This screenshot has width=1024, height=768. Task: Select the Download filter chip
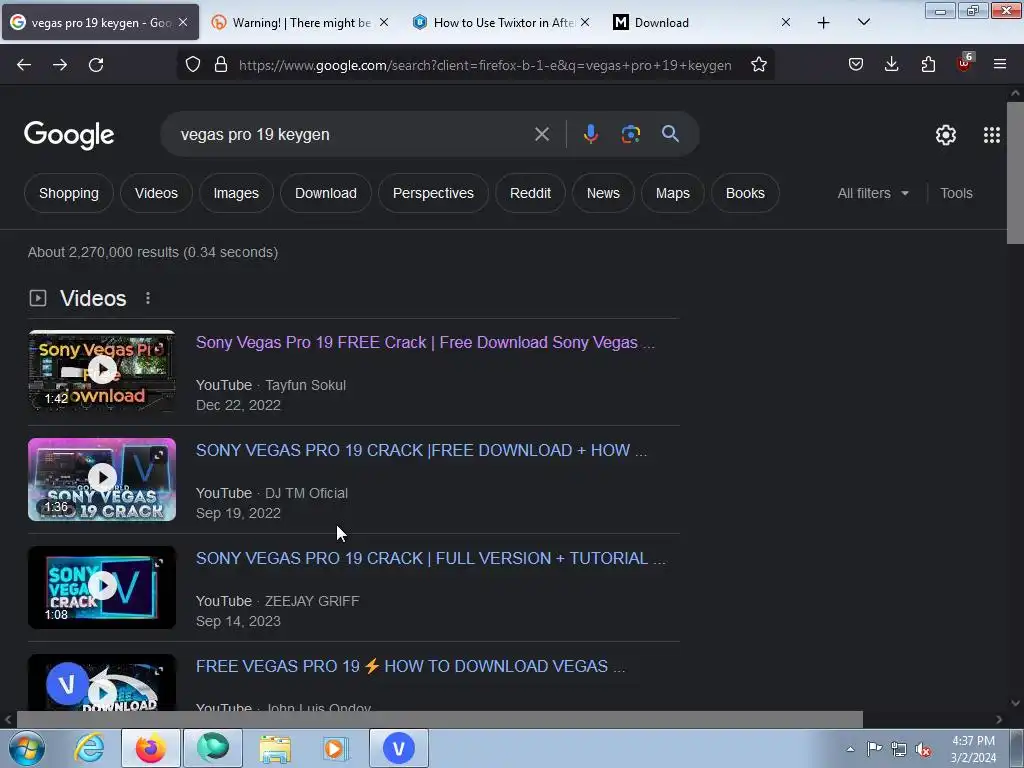[326, 193]
